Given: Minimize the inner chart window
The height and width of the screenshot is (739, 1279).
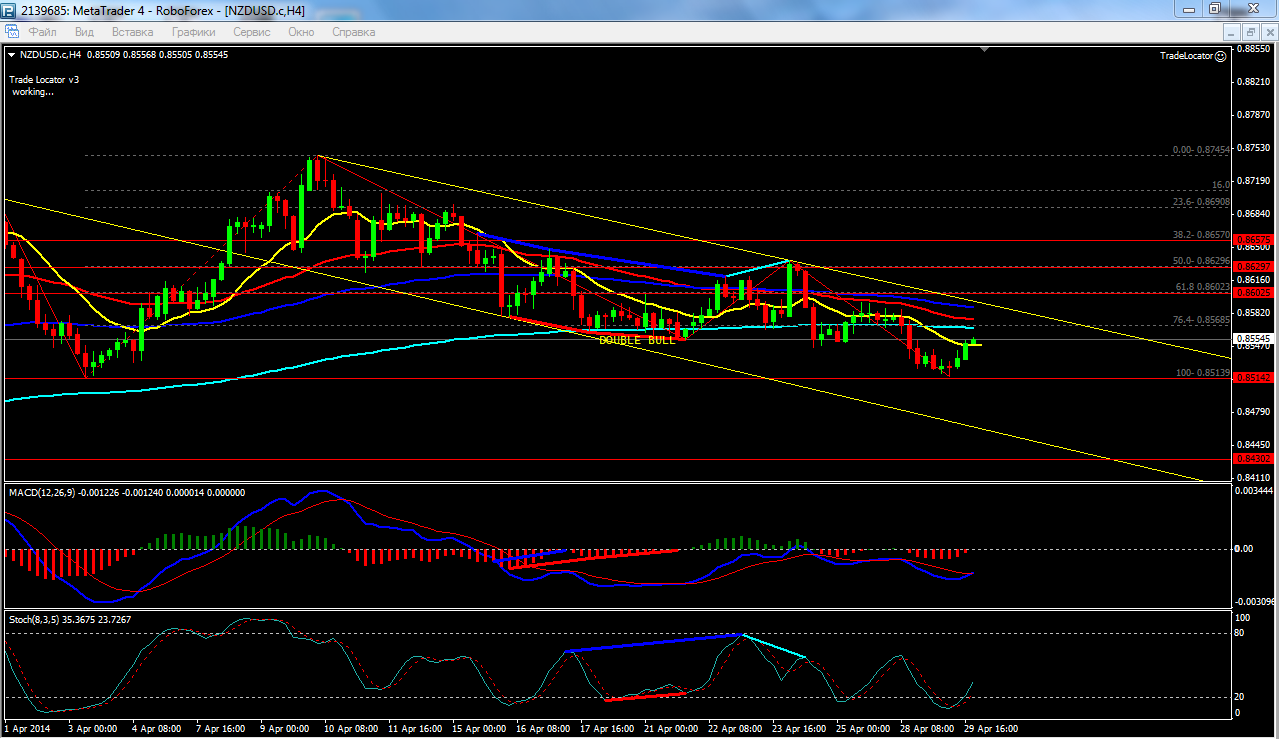Looking at the screenshot, I should pyautogui.click(x=1232, y=32).
